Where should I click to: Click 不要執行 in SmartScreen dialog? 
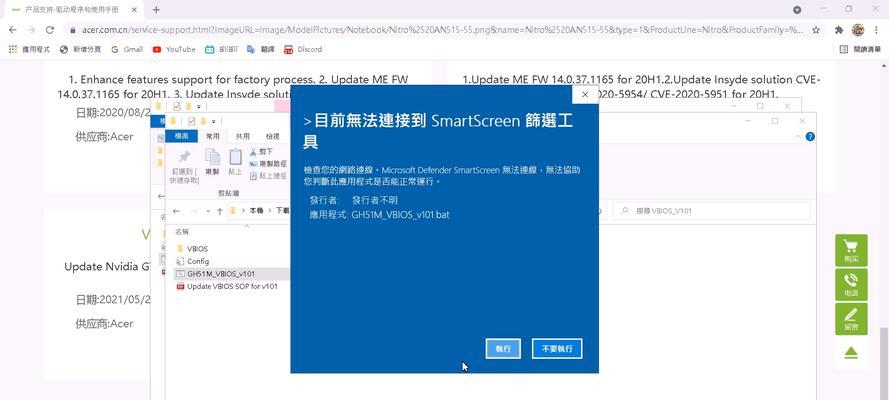pyautogui.click(x=557, y=348)
